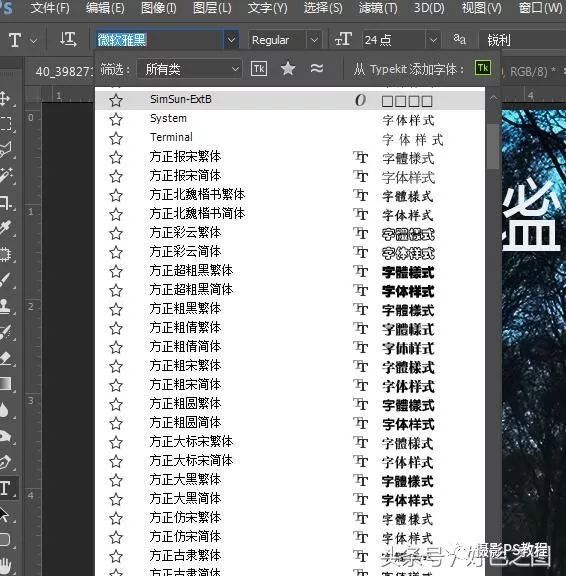
Task: Select the Eyedropper tool
Action: (6, 228)
